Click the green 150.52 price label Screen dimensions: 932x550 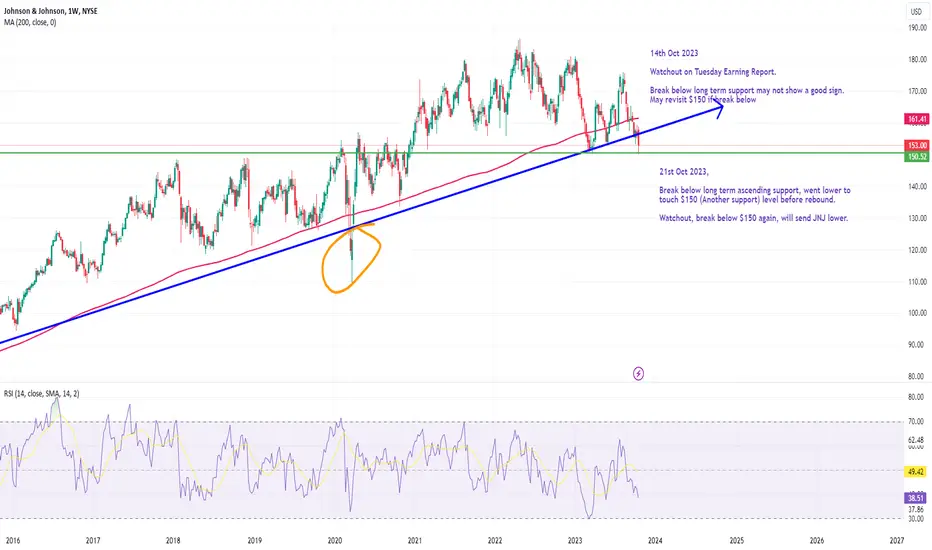coord(917,156)
